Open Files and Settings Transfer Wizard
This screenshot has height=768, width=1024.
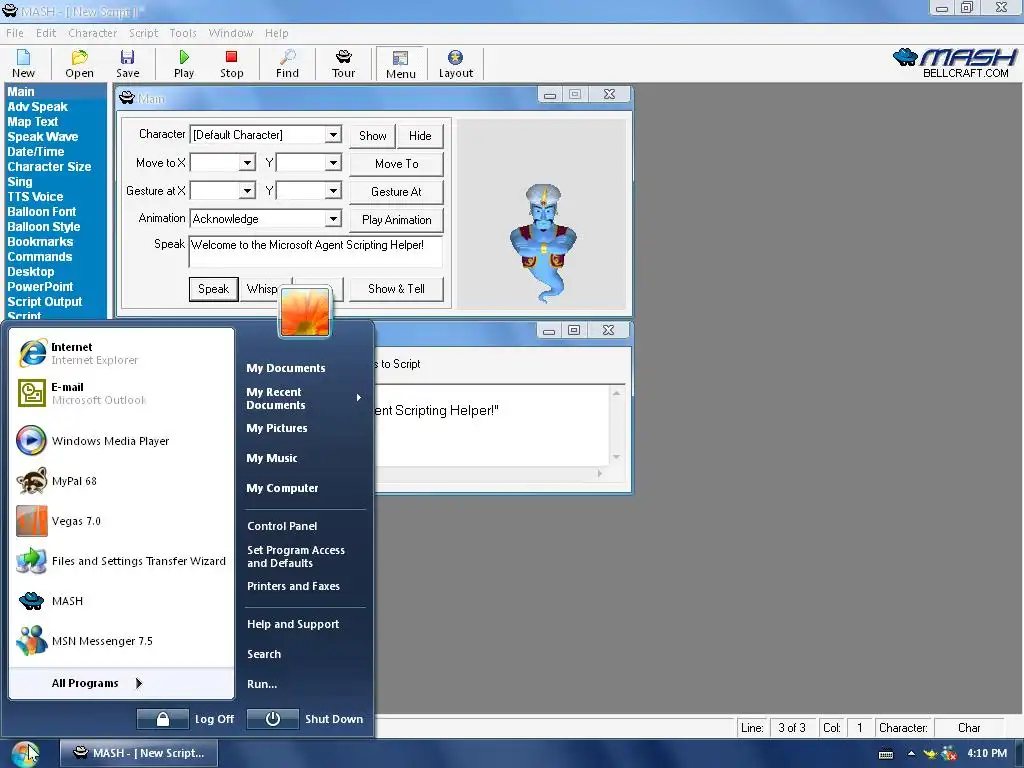(122, 561)
